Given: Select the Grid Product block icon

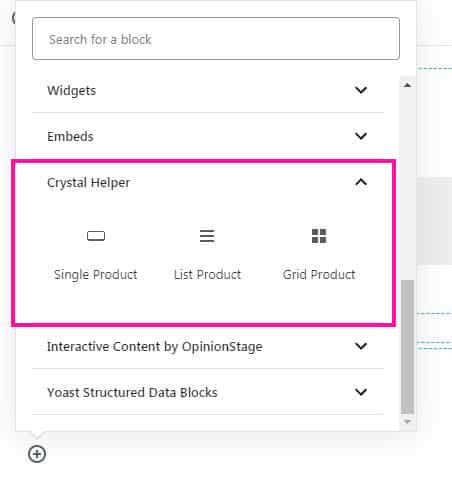Looking at the screenshot, I should point(319,236).
